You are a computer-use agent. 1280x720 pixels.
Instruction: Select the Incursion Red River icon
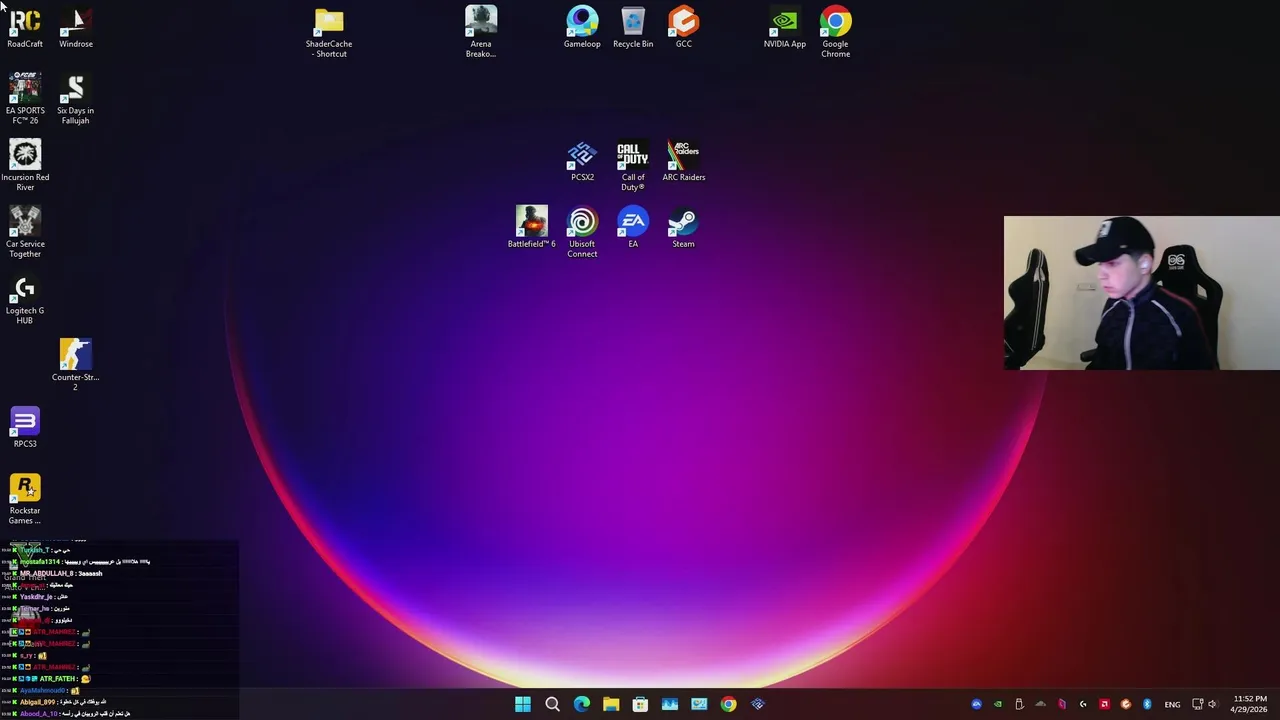click(x=25, y=166)
